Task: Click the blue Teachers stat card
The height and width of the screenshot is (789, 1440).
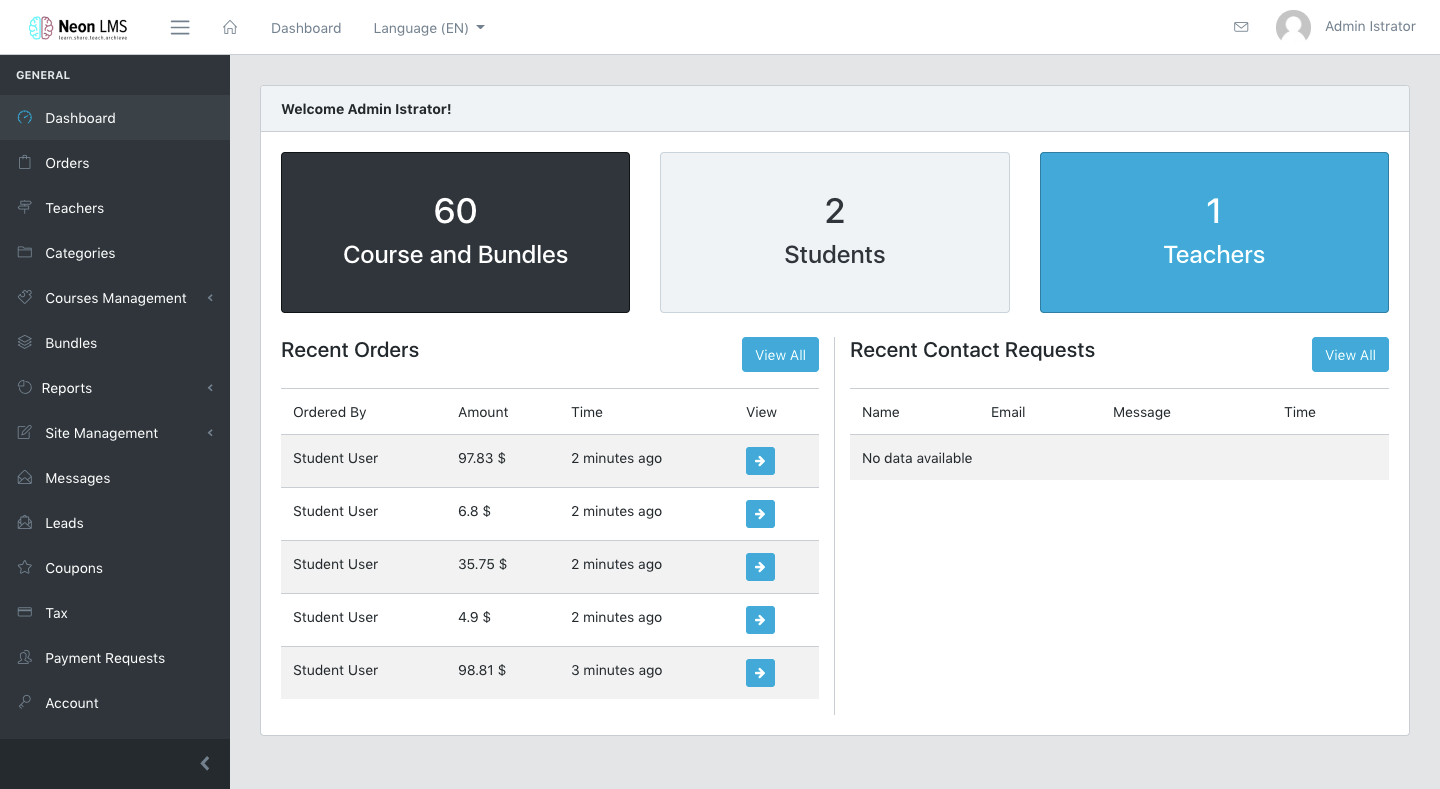Action: tap(1214, 232)
